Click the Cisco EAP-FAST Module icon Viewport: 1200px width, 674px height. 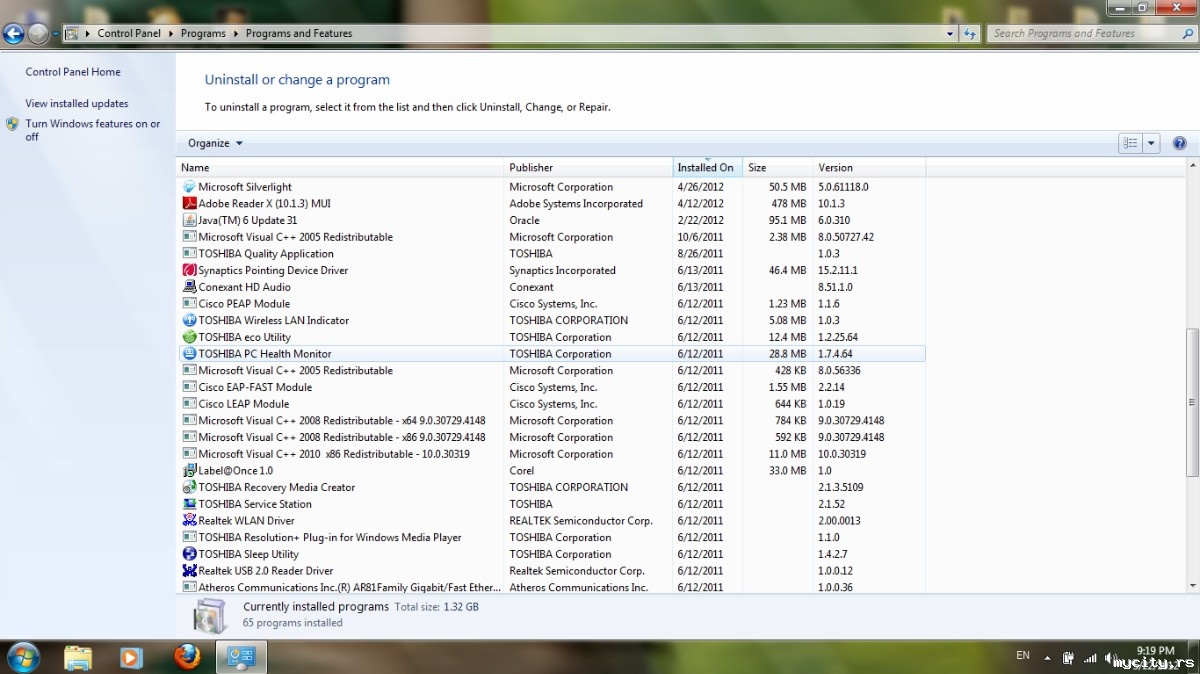coord(190,387)
